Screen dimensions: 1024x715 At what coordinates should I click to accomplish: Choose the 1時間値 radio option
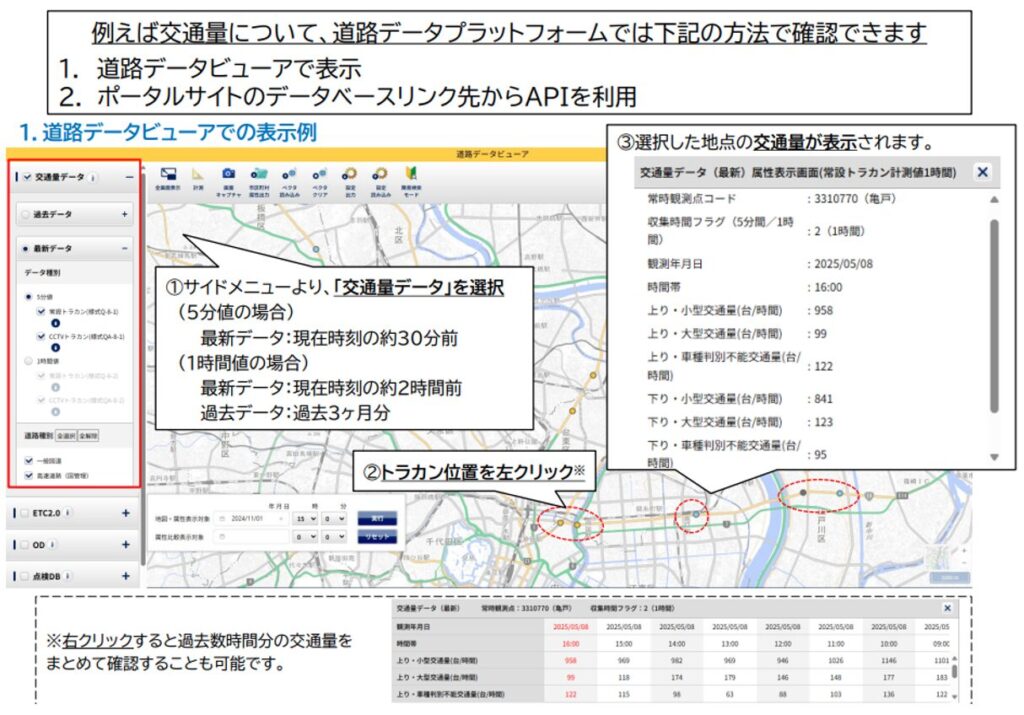click(x=28, y=361)
